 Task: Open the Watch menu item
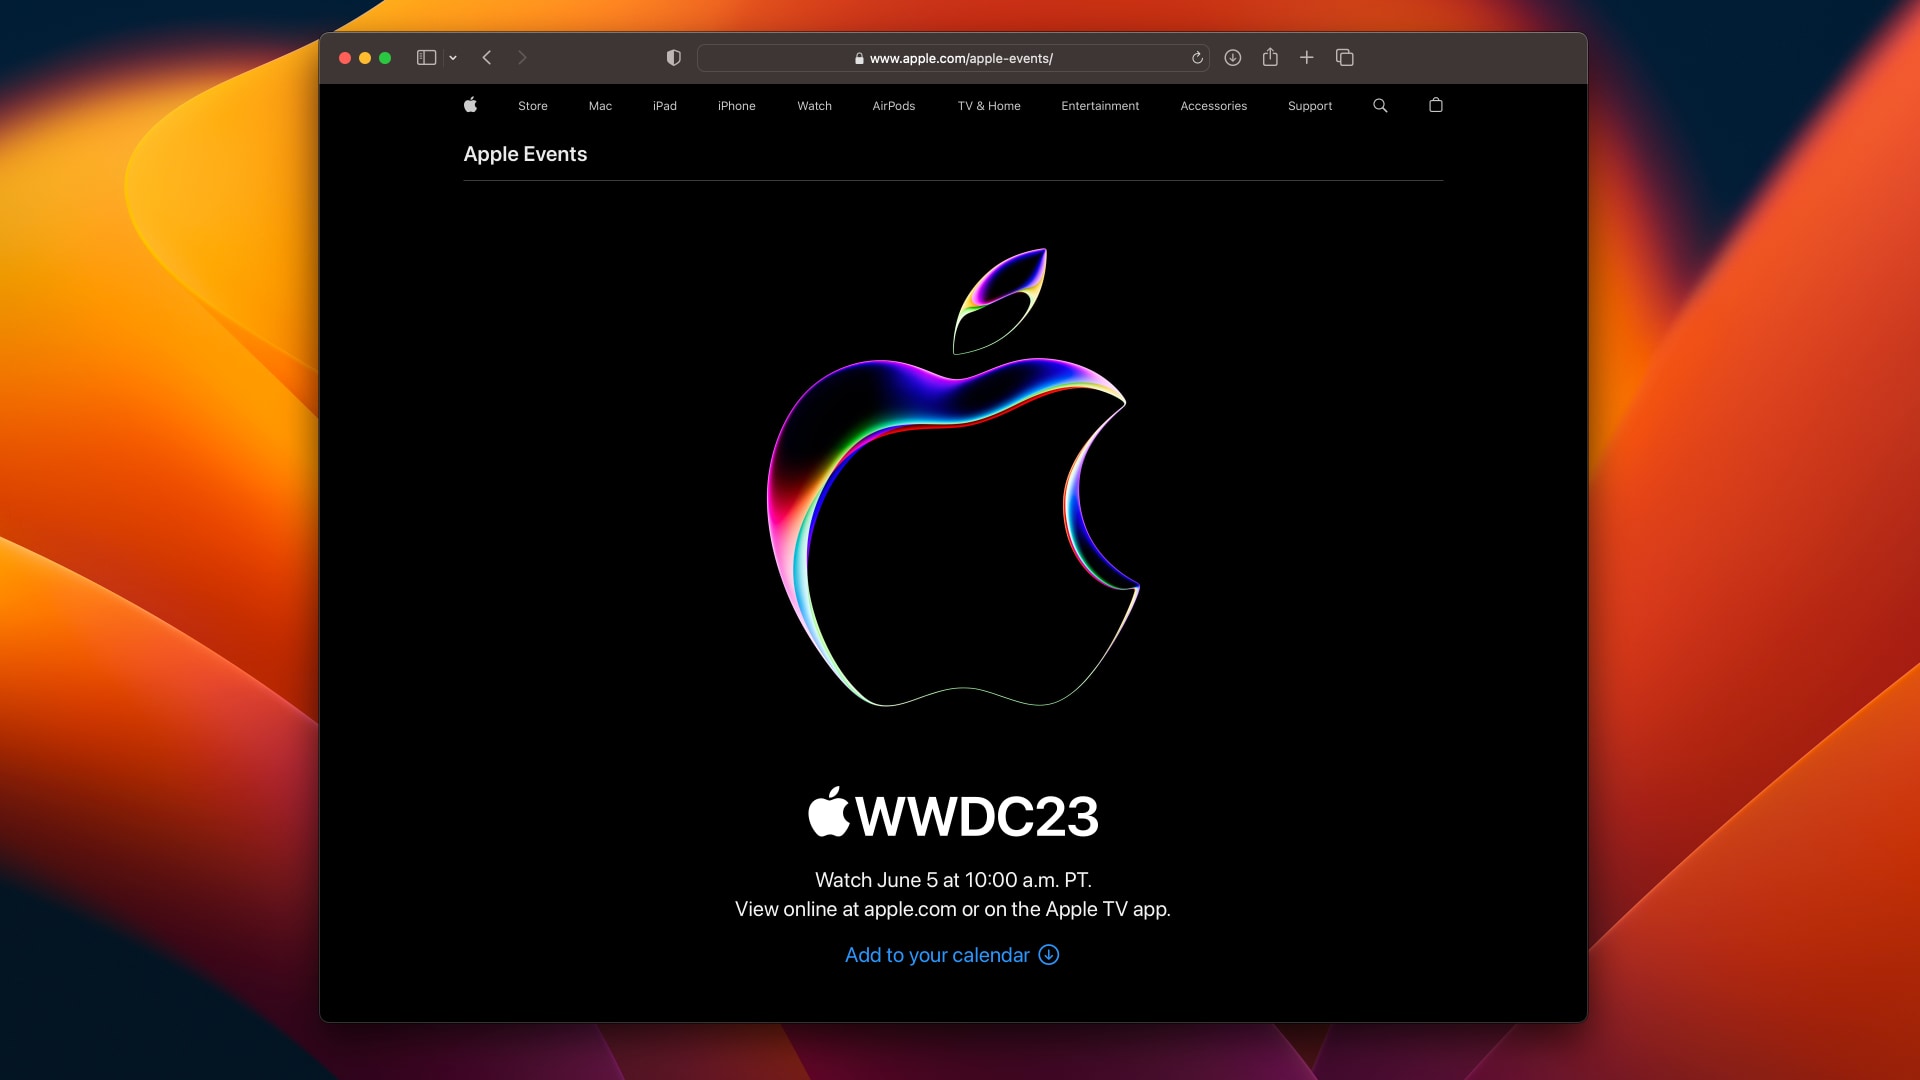pos(815,106)
